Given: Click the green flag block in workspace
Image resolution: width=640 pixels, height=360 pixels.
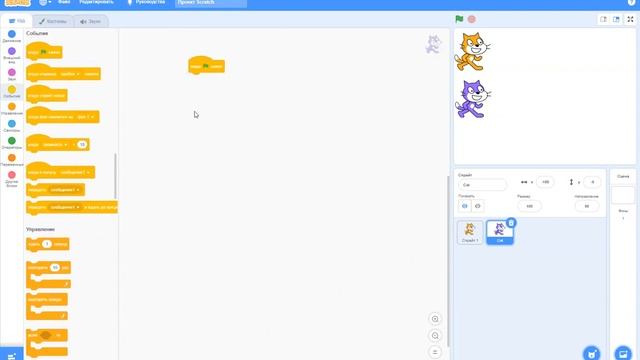Looking at the screenshot, I should pyautogui.click(x=207, y=66).
